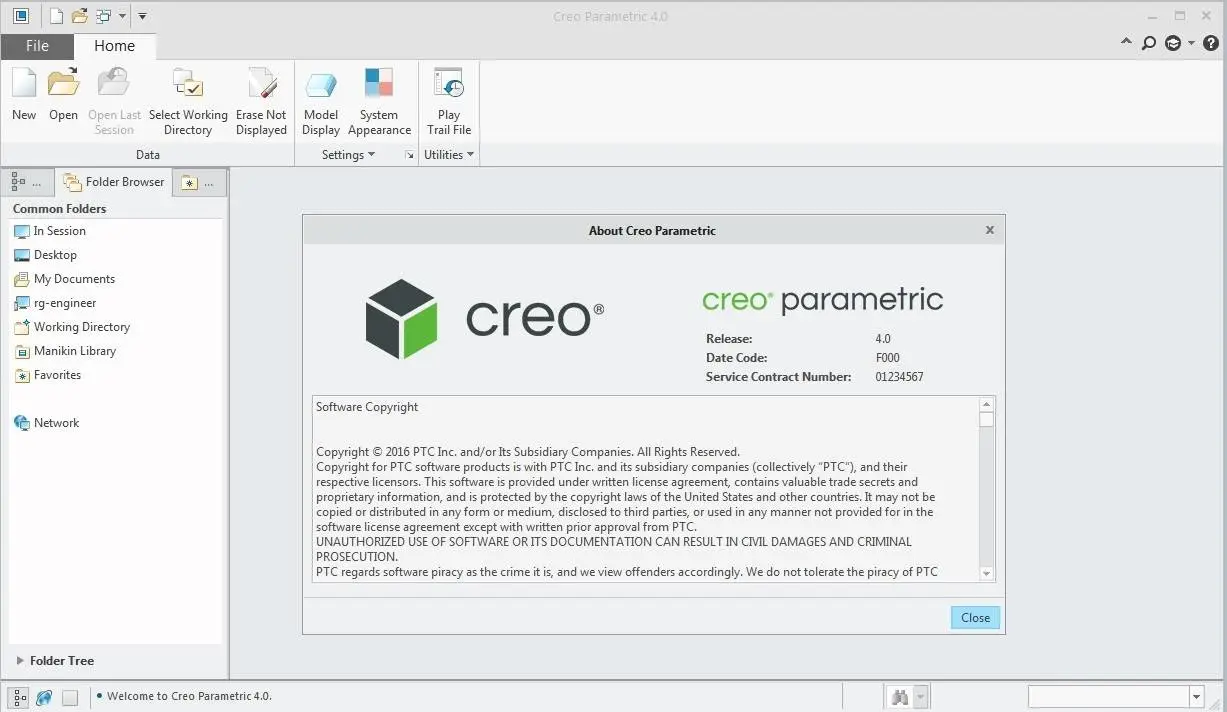This screenshot has width=1227, height=712.
Task: Expand the Utilities group dropdown
Action: (x=449, y=155)
